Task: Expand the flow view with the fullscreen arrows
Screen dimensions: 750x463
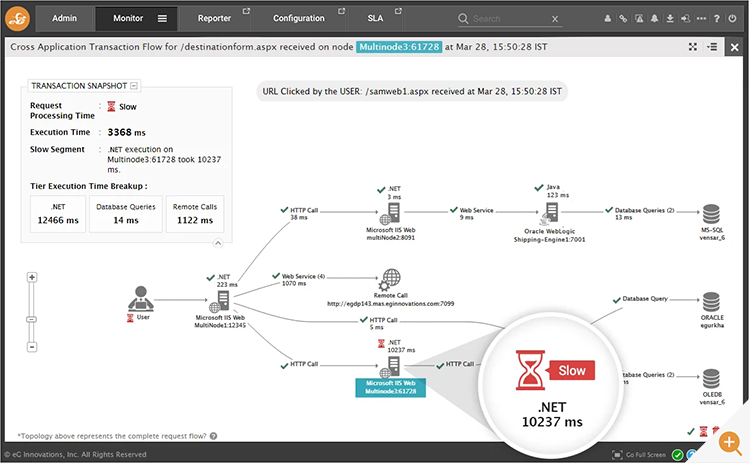Action: click(693, 47)
